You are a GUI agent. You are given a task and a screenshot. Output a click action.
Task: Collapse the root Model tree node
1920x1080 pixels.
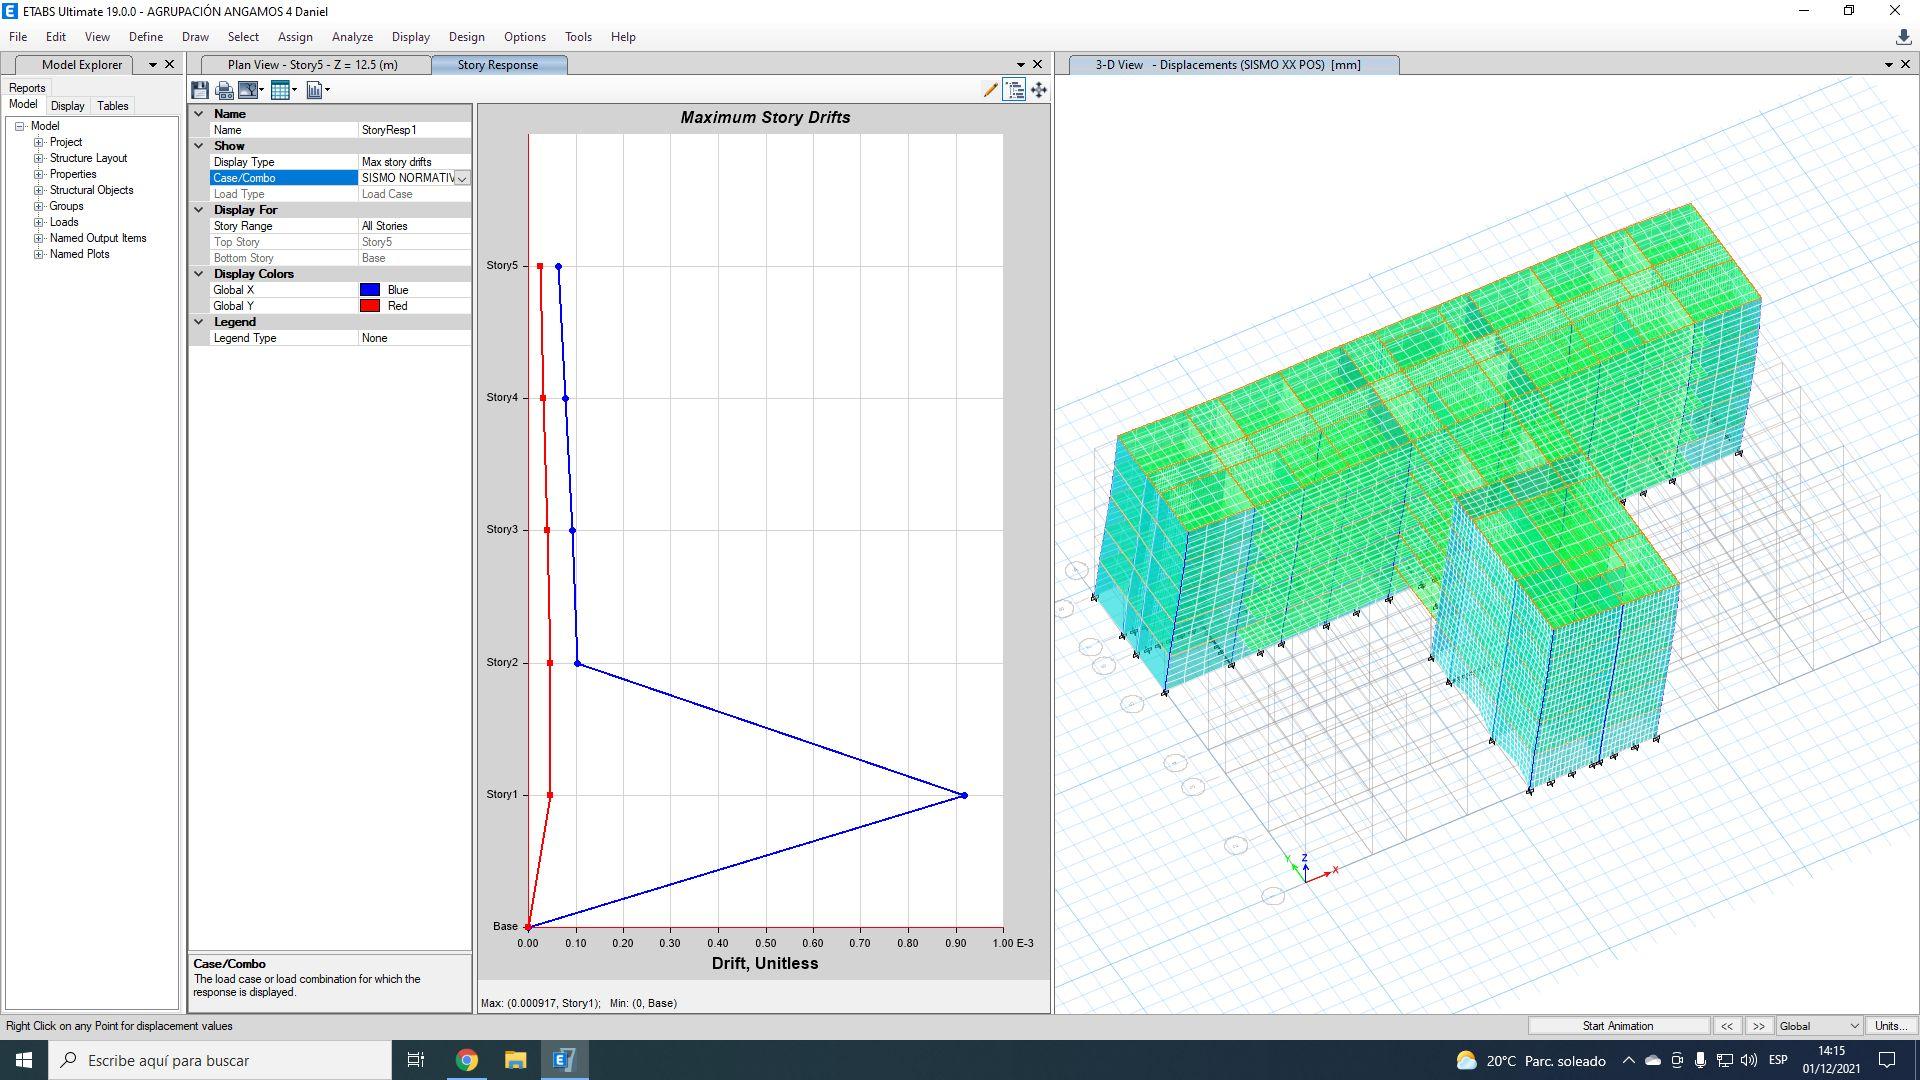tap(20, 126)
